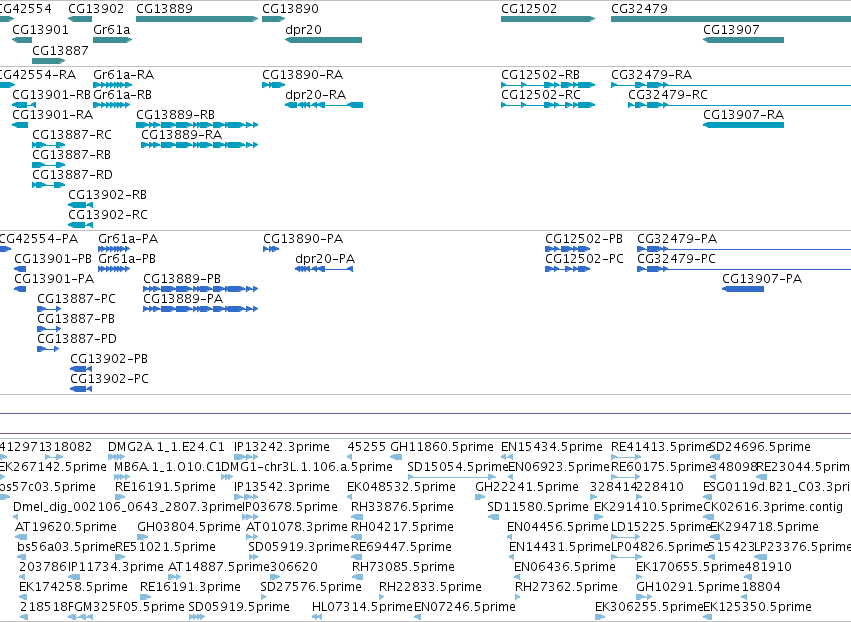Image resolution: width=851 pixels, height=622 pixels.
Task: Select the CG13889 gene label
Action: (164, 9)
